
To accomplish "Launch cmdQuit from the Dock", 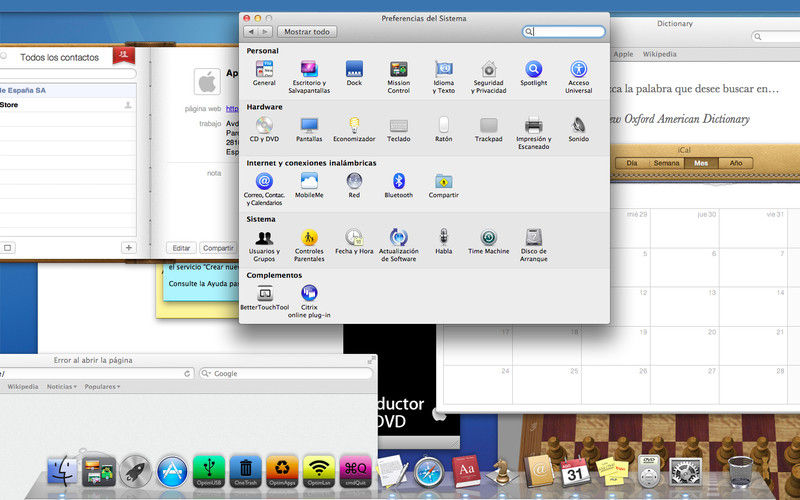I will [356, 471].
